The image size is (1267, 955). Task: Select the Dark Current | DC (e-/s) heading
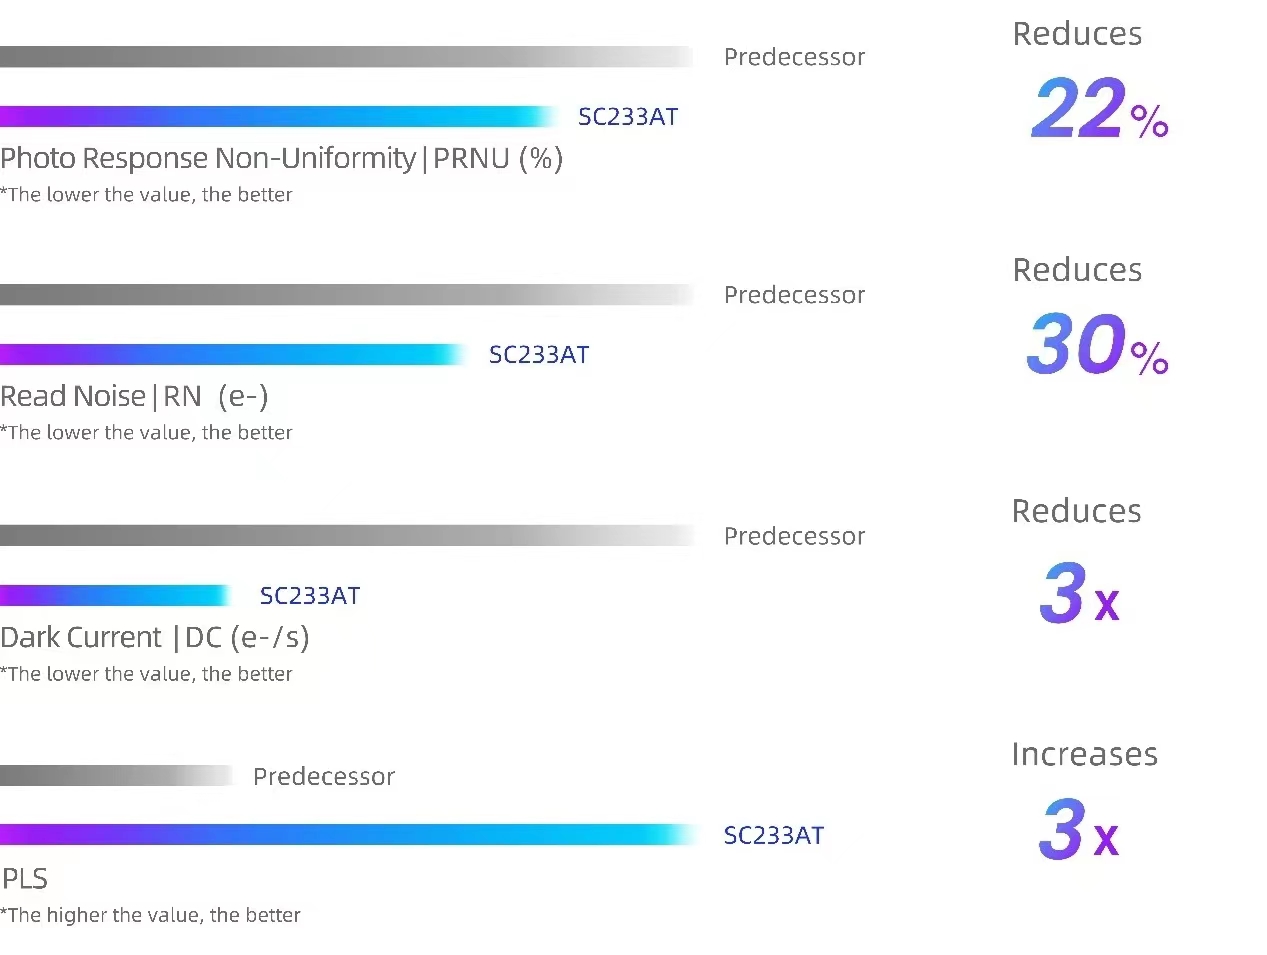[154, 638]
